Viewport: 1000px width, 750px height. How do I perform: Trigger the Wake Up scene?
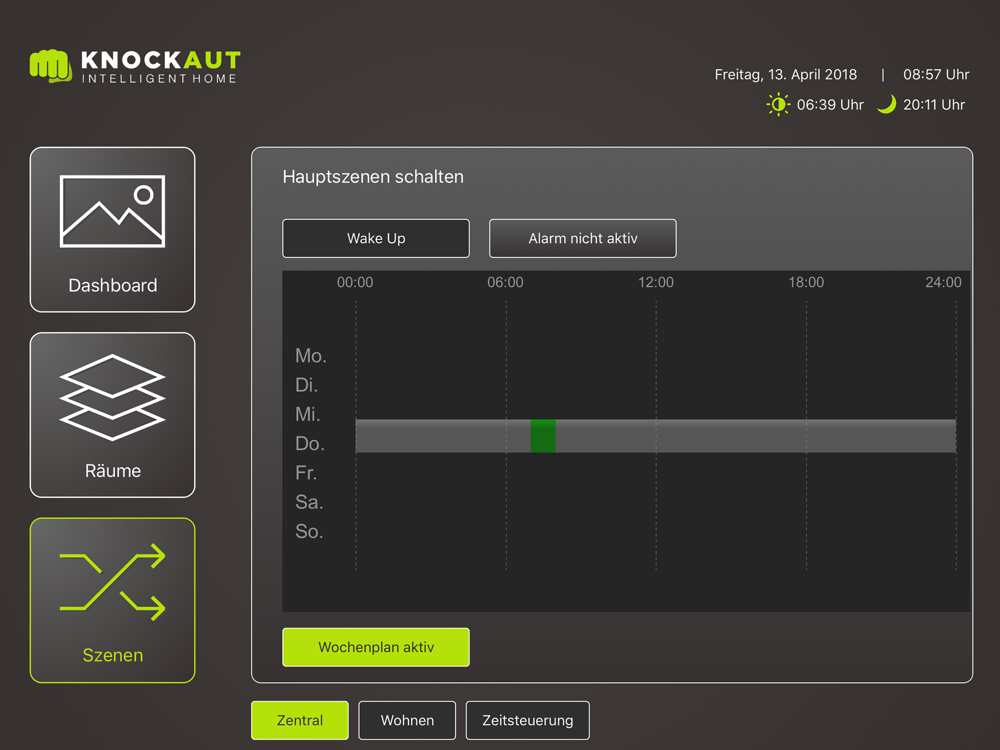click(376, 239)
